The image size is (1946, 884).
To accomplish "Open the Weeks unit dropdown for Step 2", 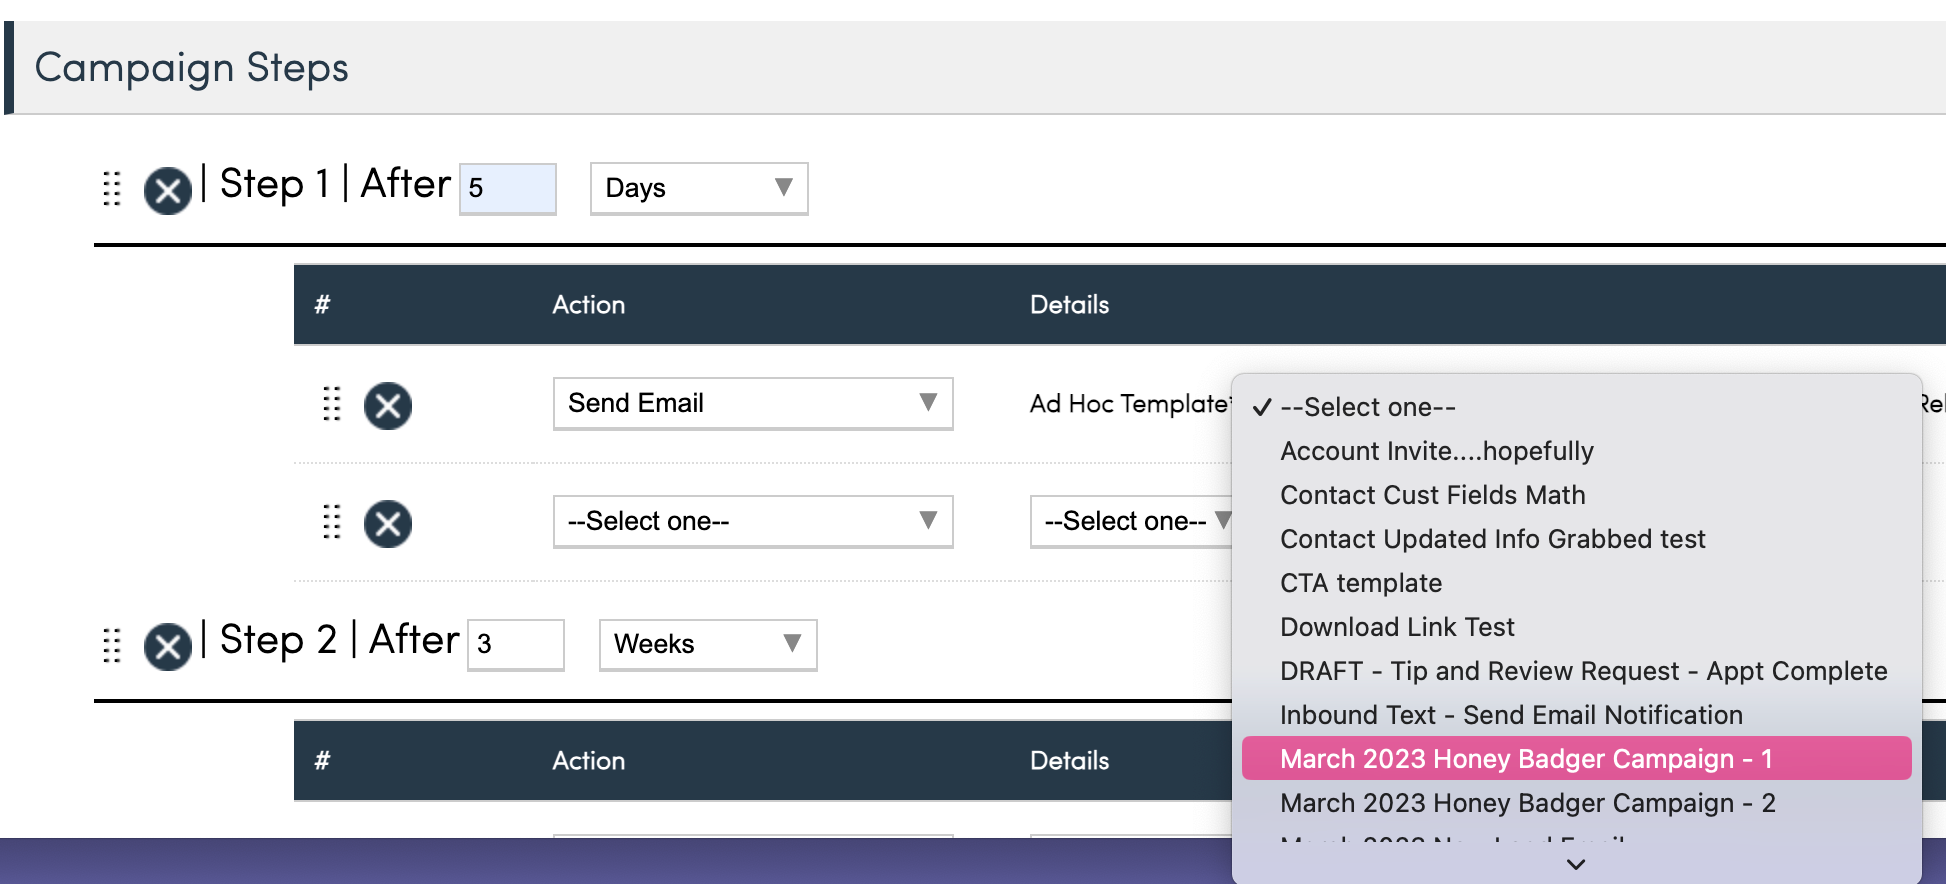I will [707, 644].
